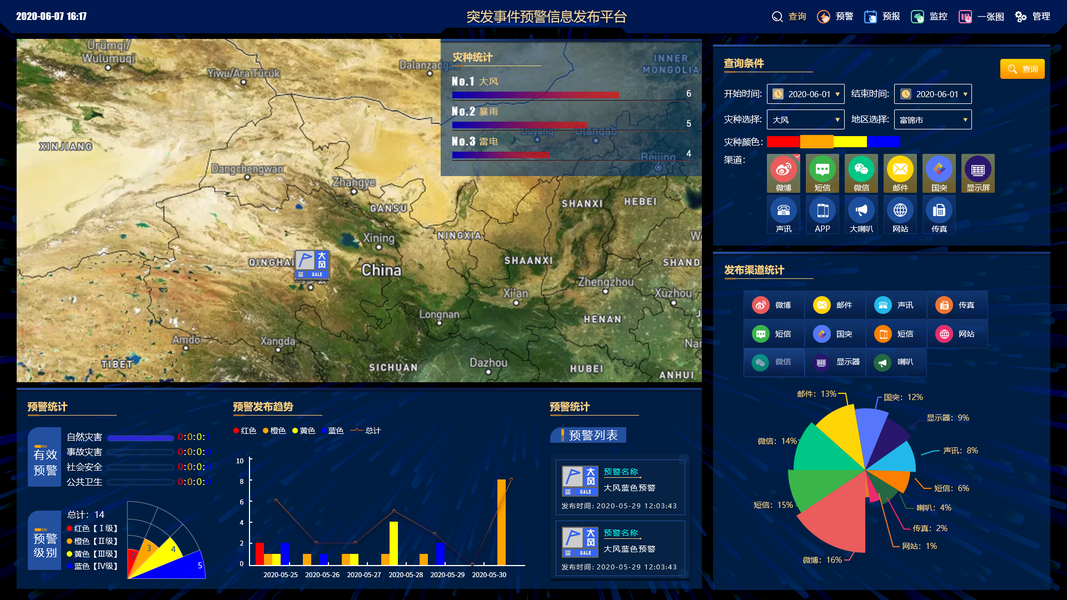Open the 灾种选择 dropdown showing 大风
Image resolution: width=1067 pixels, height=600 pixels.
[805, 120]
